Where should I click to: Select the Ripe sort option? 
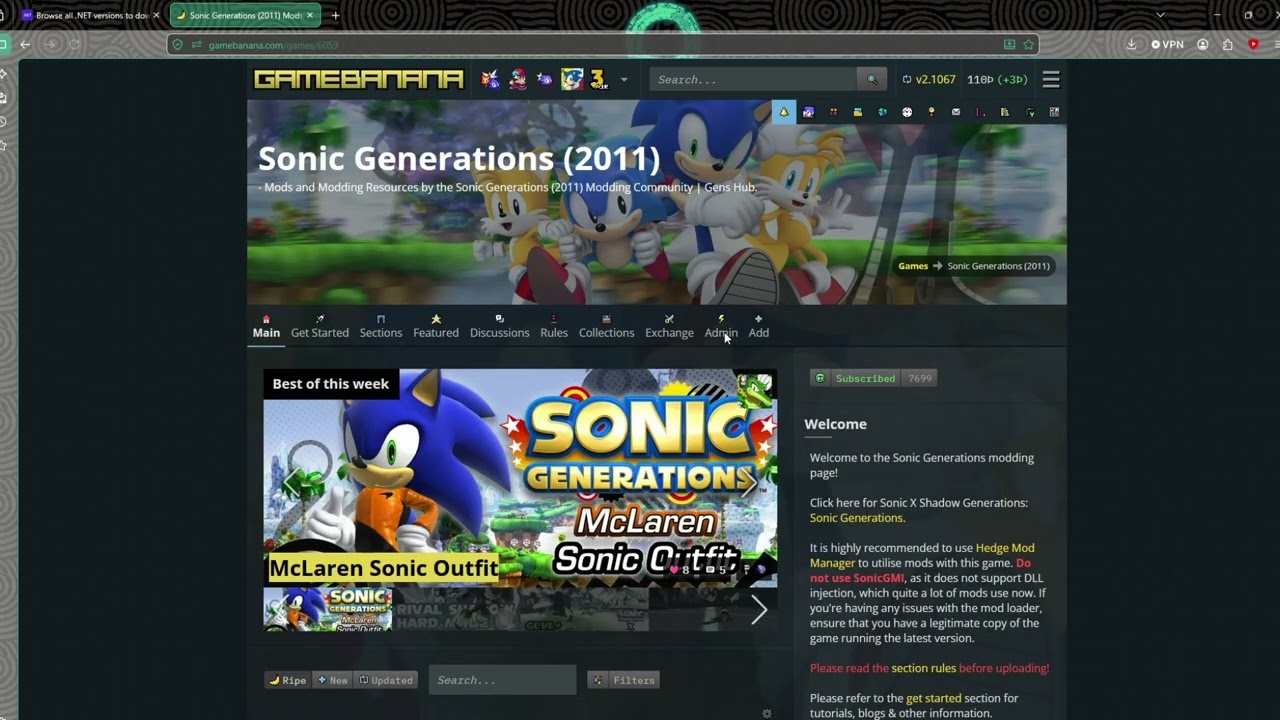tap(288, 680)
